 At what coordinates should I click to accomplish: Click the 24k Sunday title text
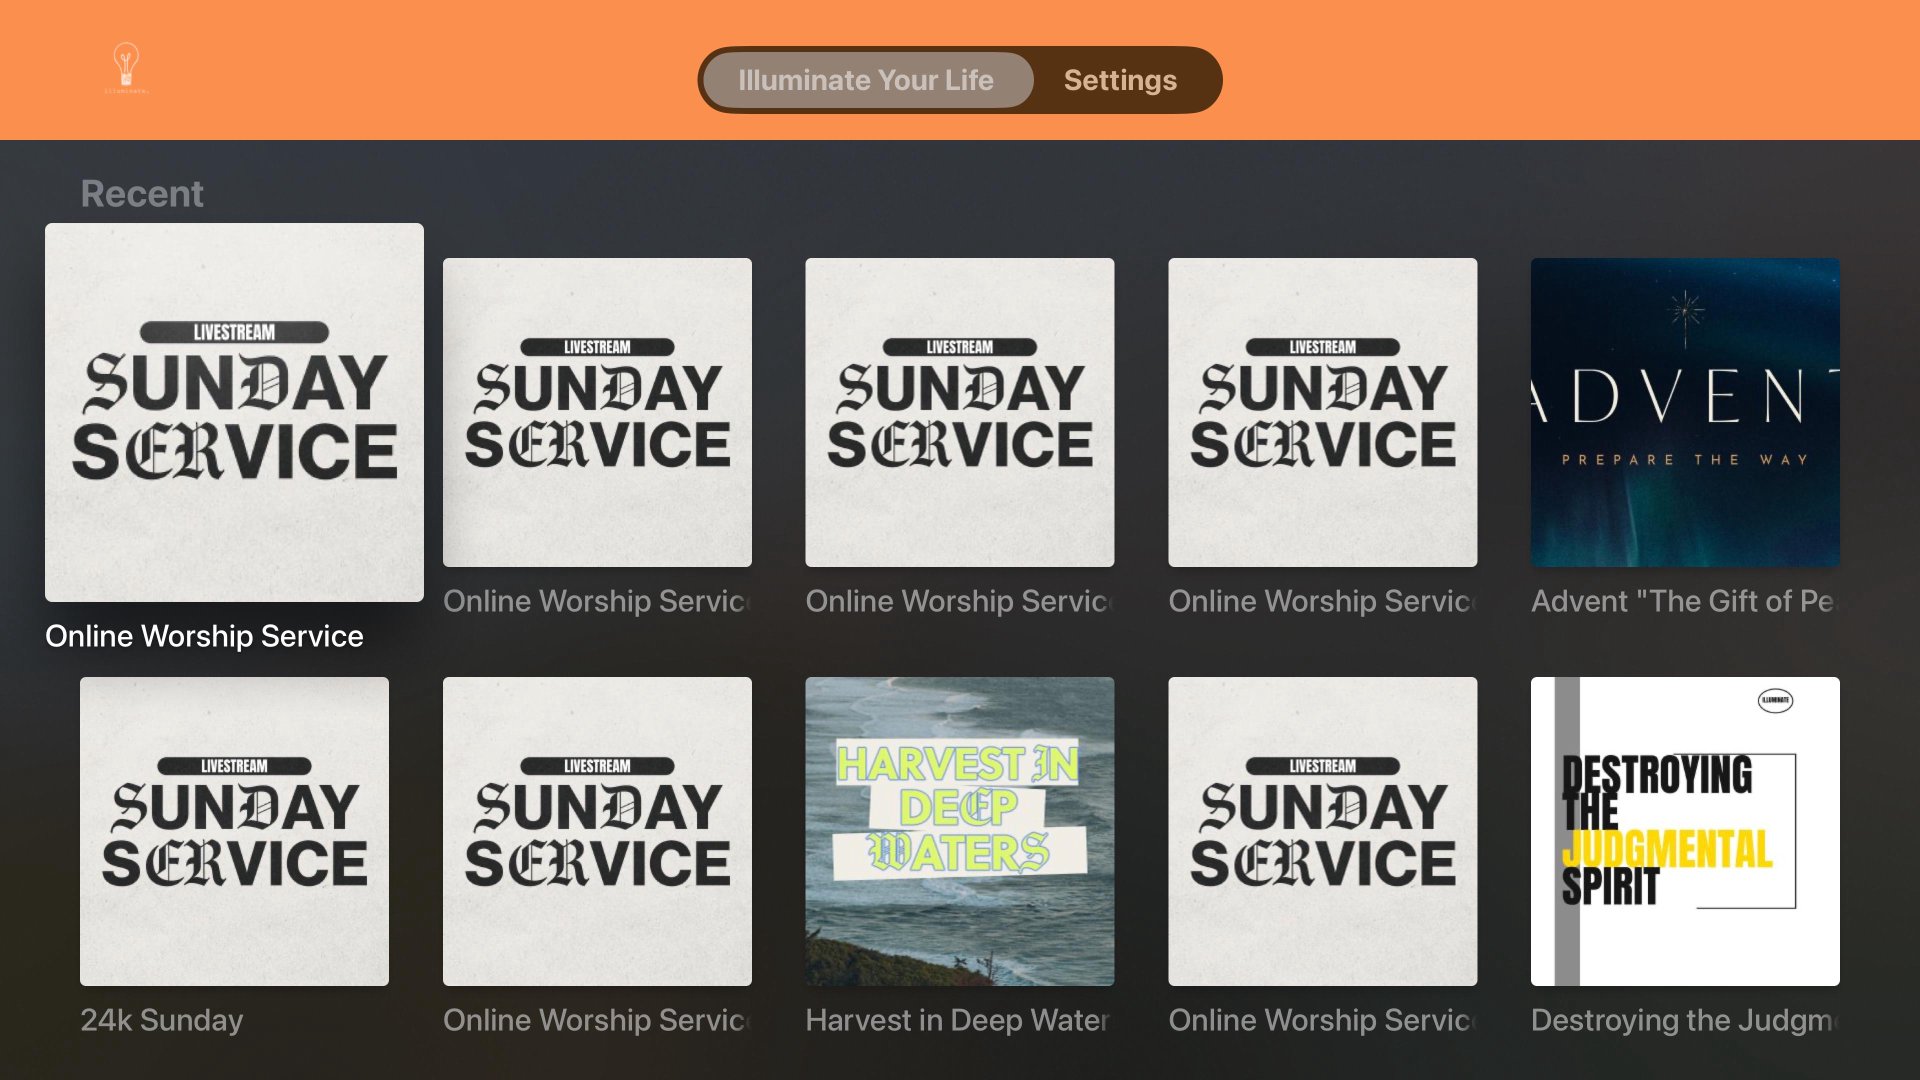click(162, 1020)
